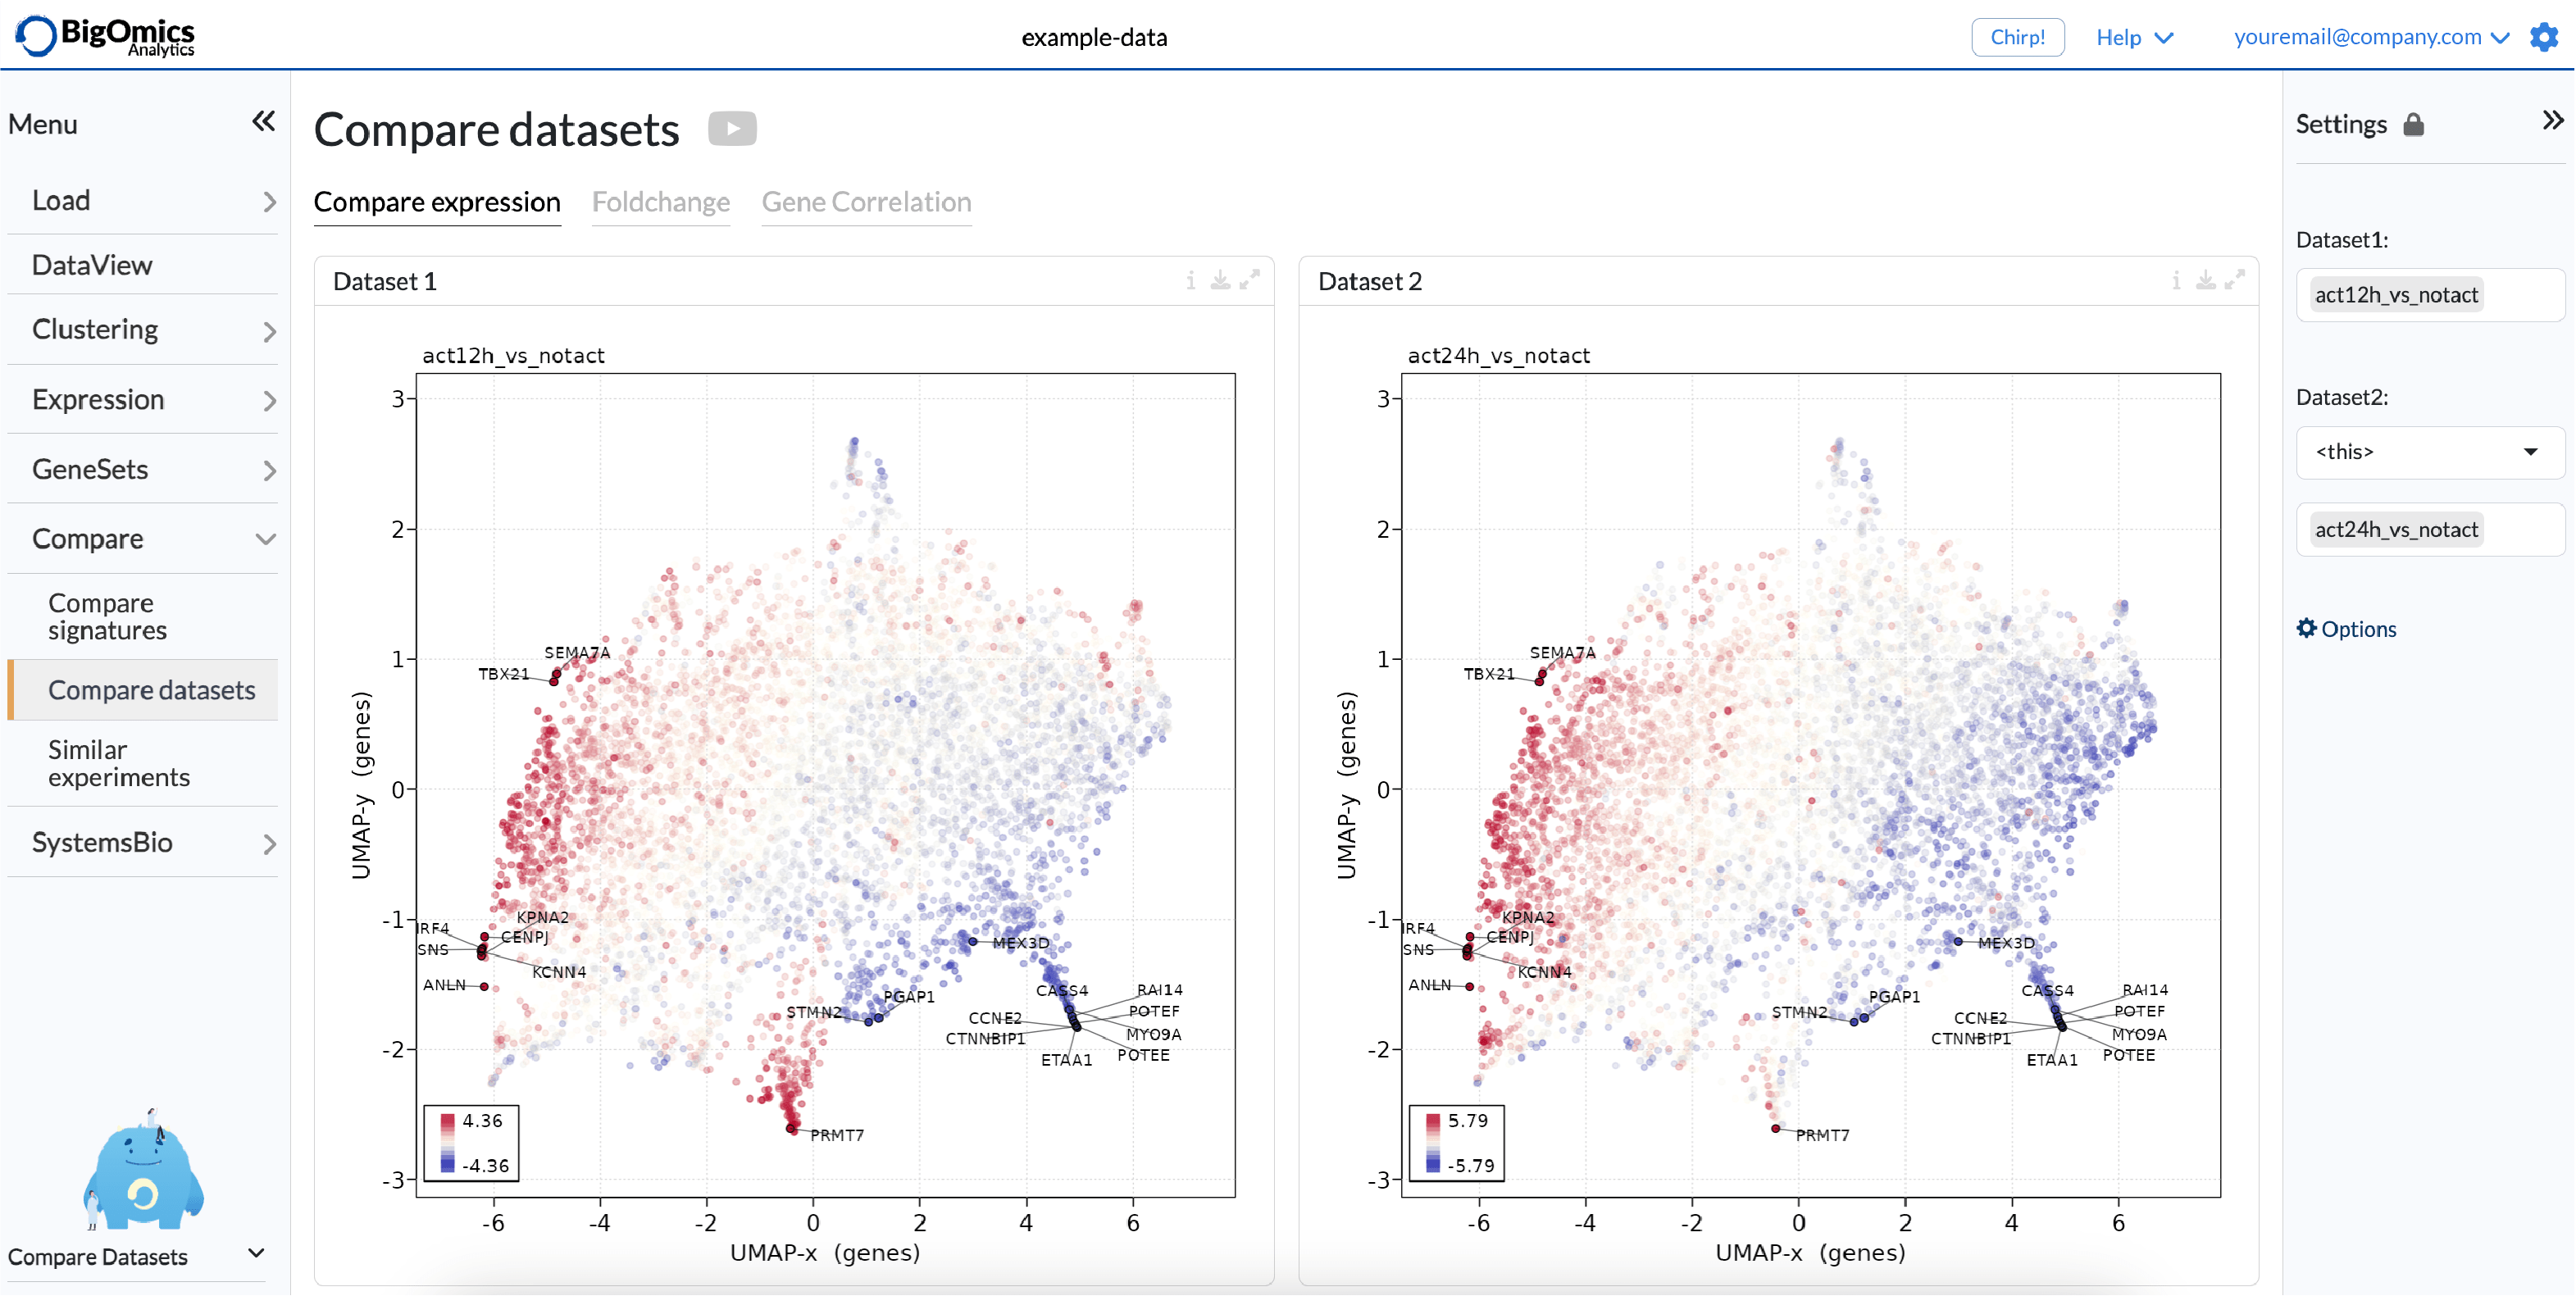Click the blue -4.36 legend swatch
Viewport: 2576px width, 1296px height.
pyautogui.click(x=447, y=1165)
